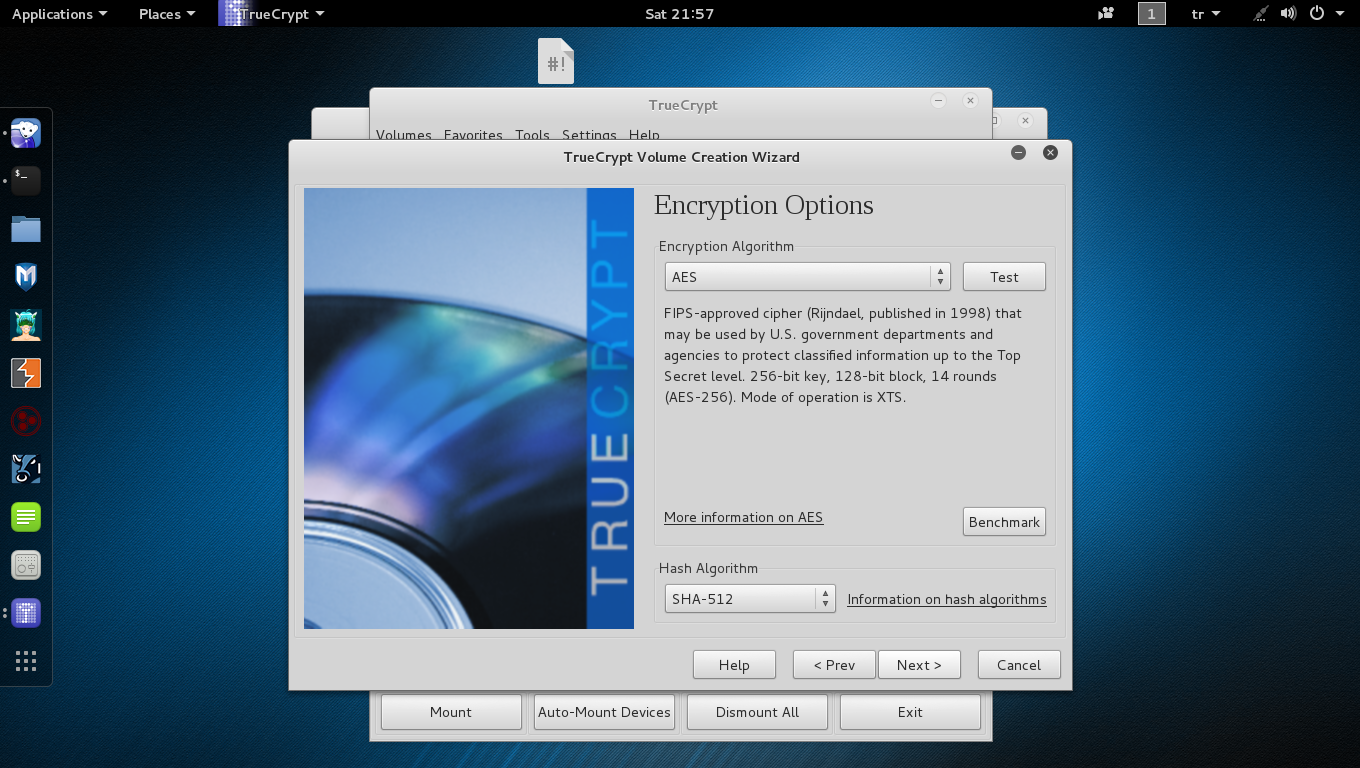Click the TrueCrypt Volume Creation Wizard title
Screen dimensions: 1360x768
click(x=682, y=157)
